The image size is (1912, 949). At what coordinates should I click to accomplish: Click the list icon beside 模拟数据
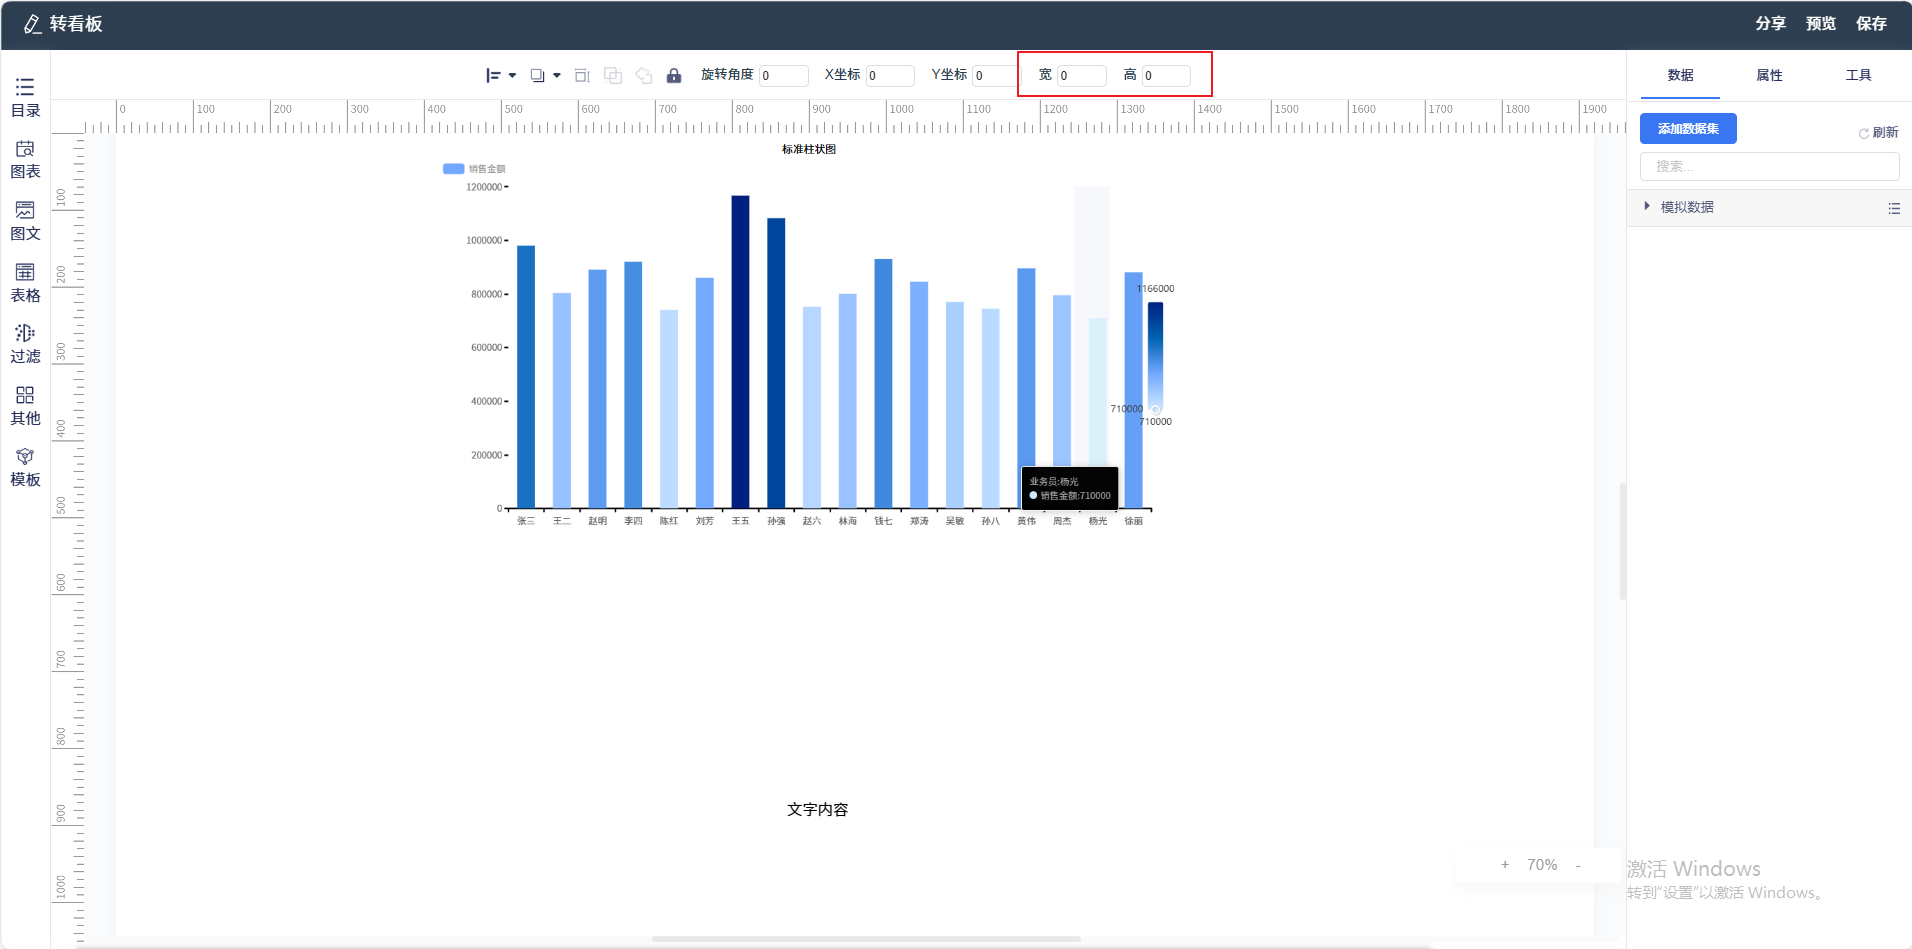pos(1893,208)
